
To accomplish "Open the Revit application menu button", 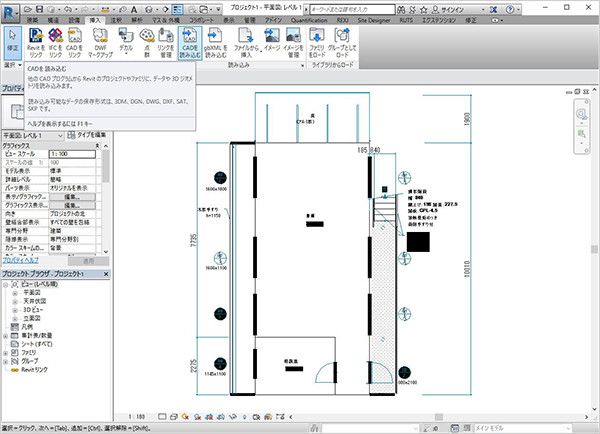I will tap(10, 12).
